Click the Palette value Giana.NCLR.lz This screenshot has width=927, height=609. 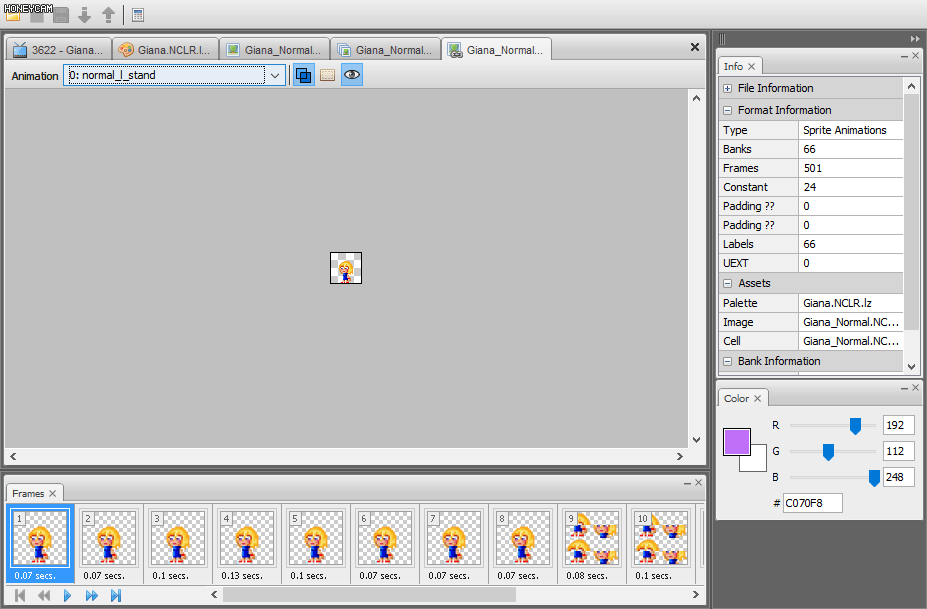[851, 303]
